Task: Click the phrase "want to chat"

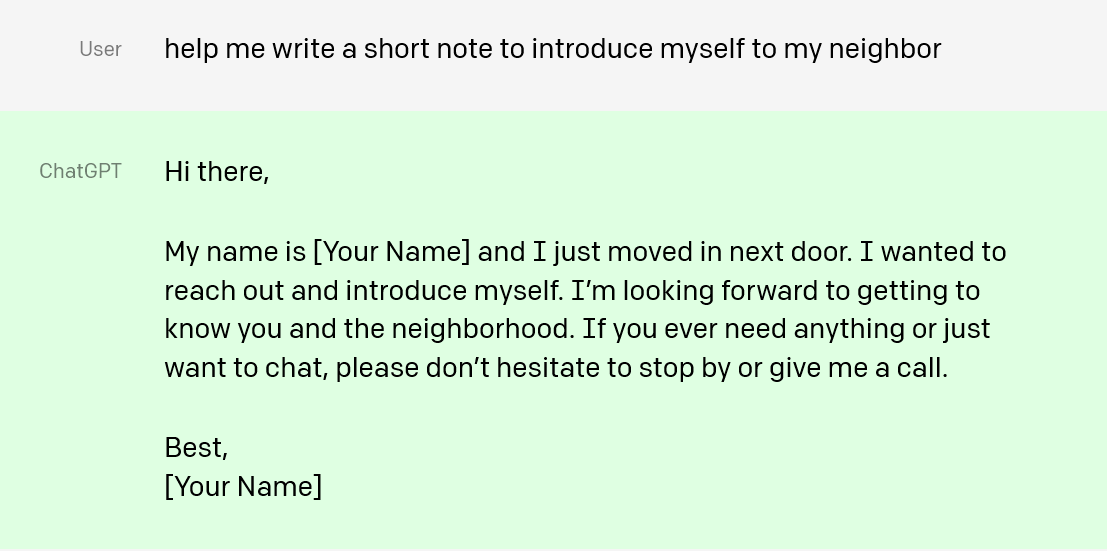Action: (244, 368)
